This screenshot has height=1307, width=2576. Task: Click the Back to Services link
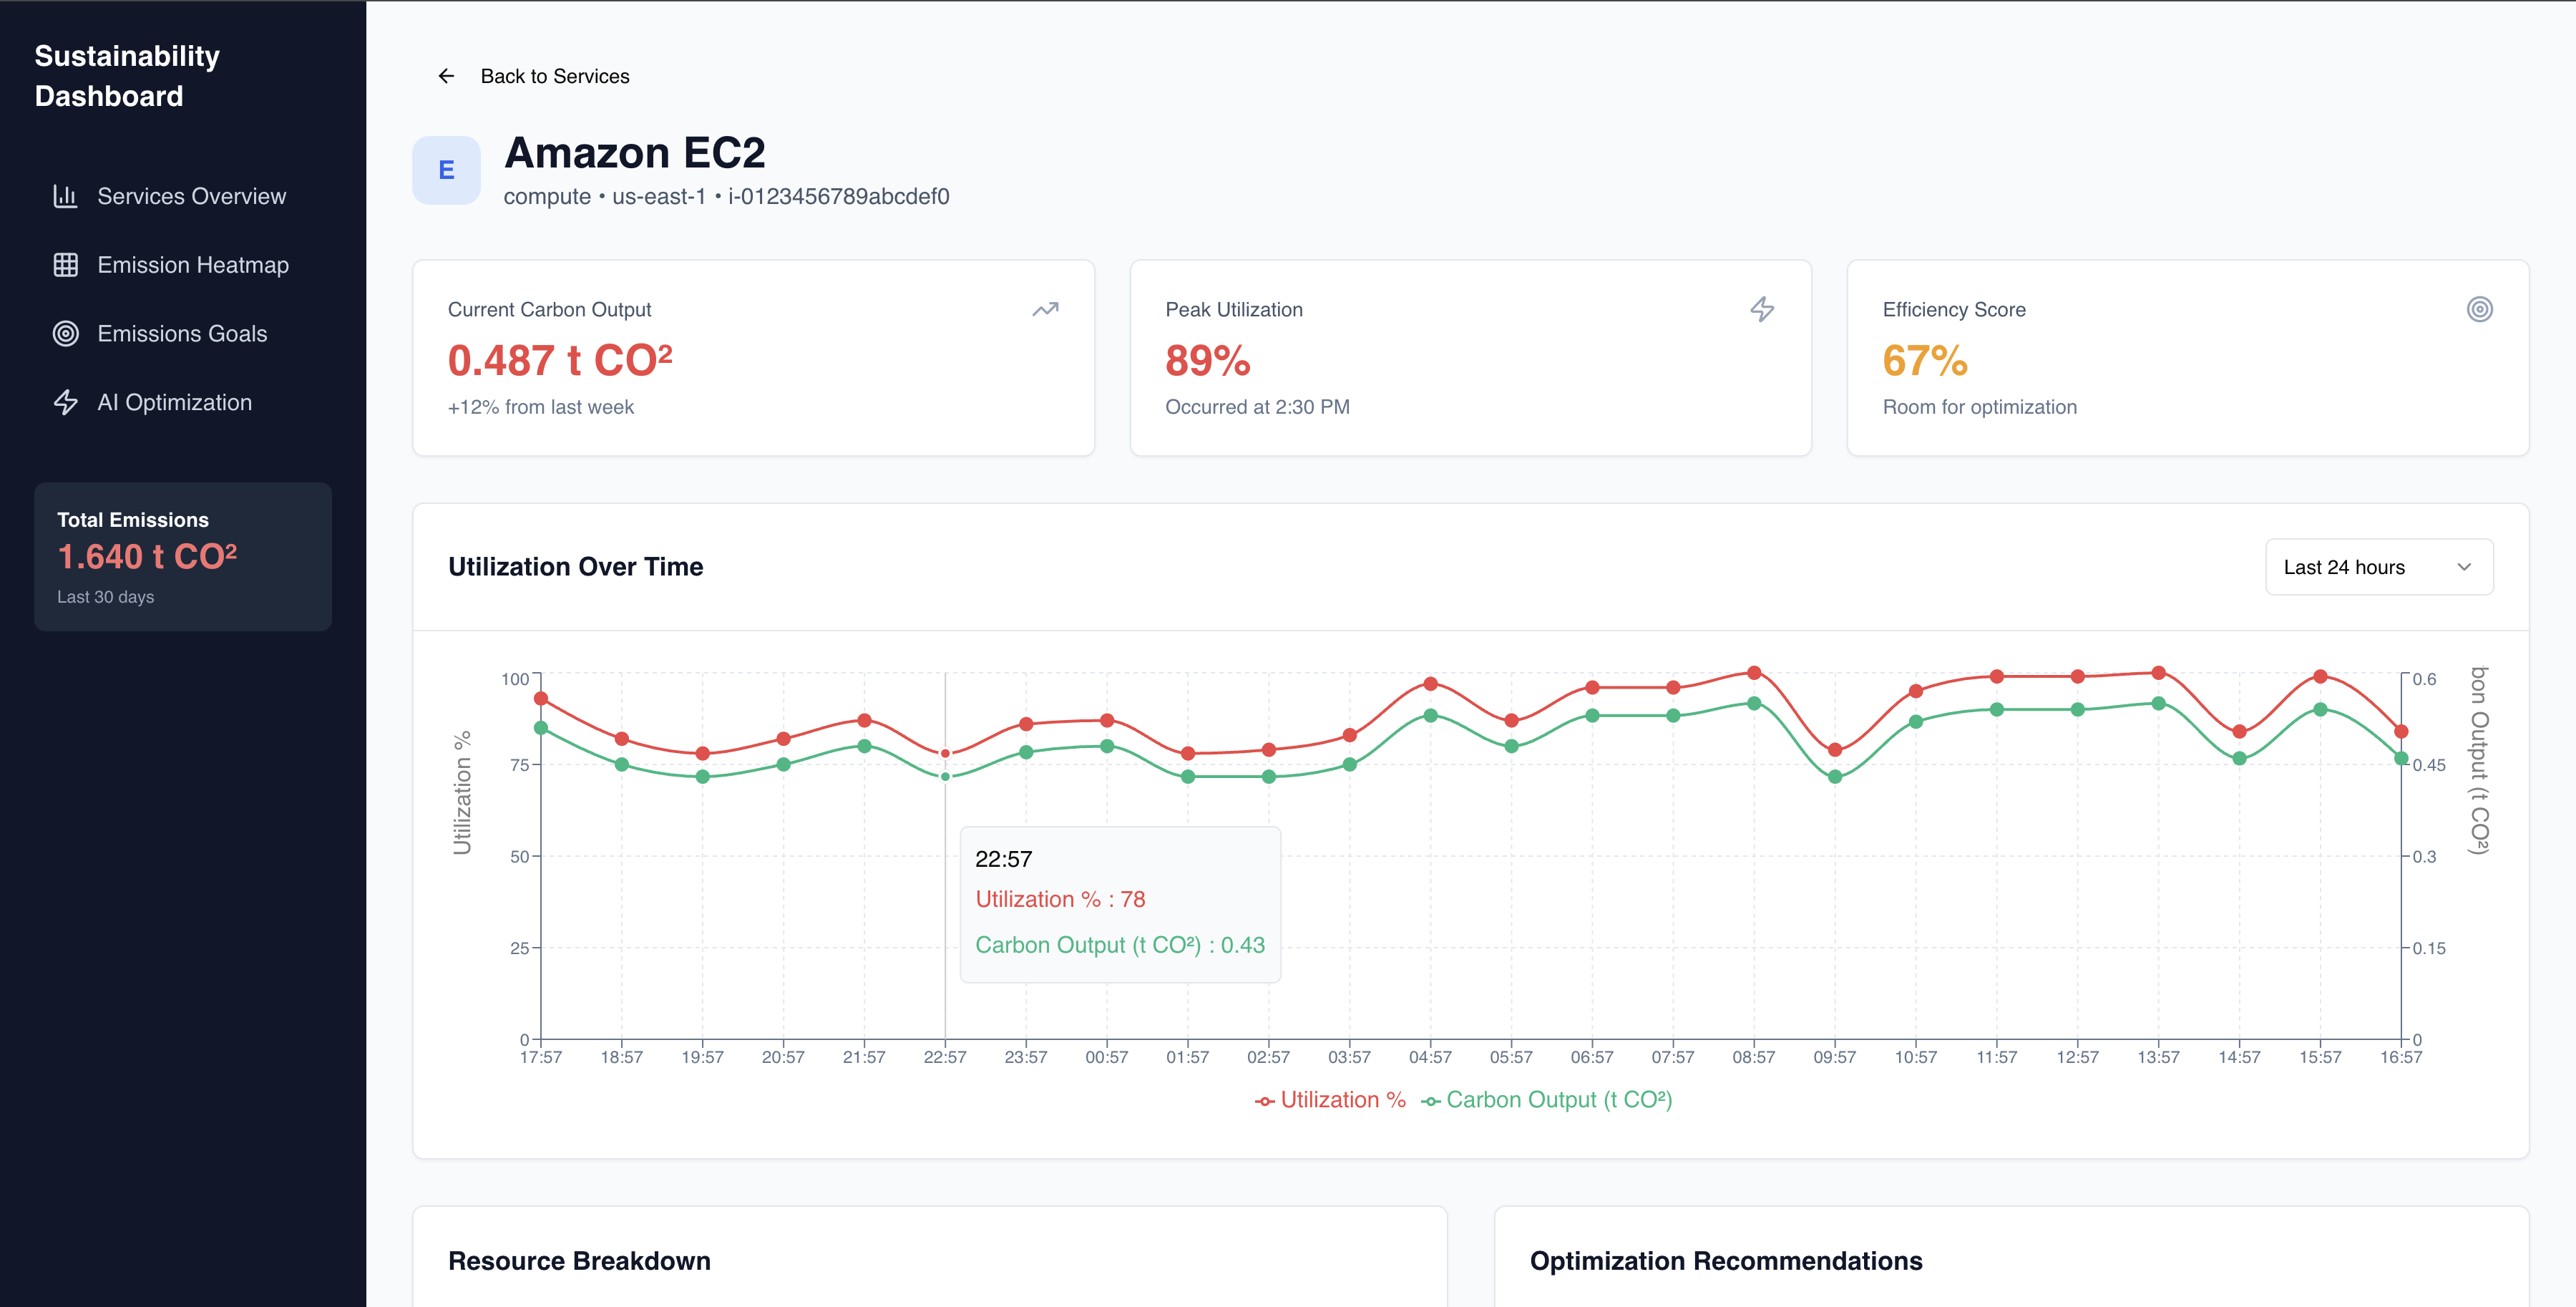[555, 75]
